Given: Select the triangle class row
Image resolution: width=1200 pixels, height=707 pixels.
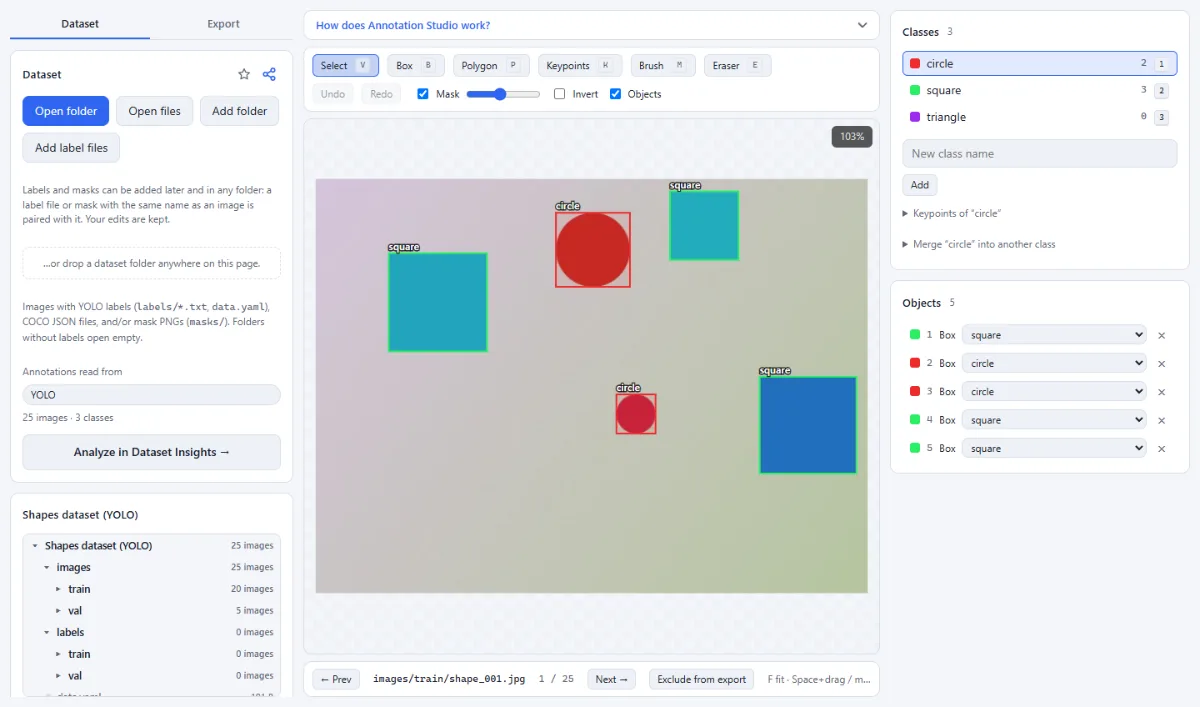Looking at the screenshot, I should [x=1040, y=117].
